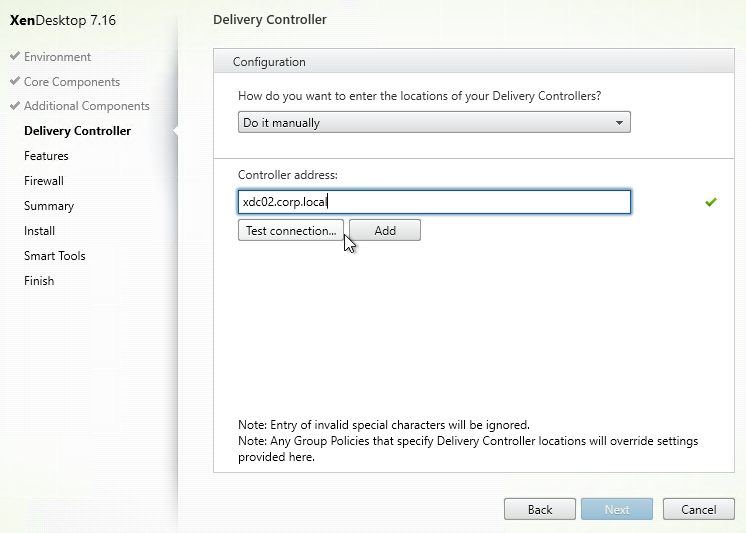Open the Core Components step
Image resolution: width=746 pixels, height=533 pixels.
coord(72,82)
